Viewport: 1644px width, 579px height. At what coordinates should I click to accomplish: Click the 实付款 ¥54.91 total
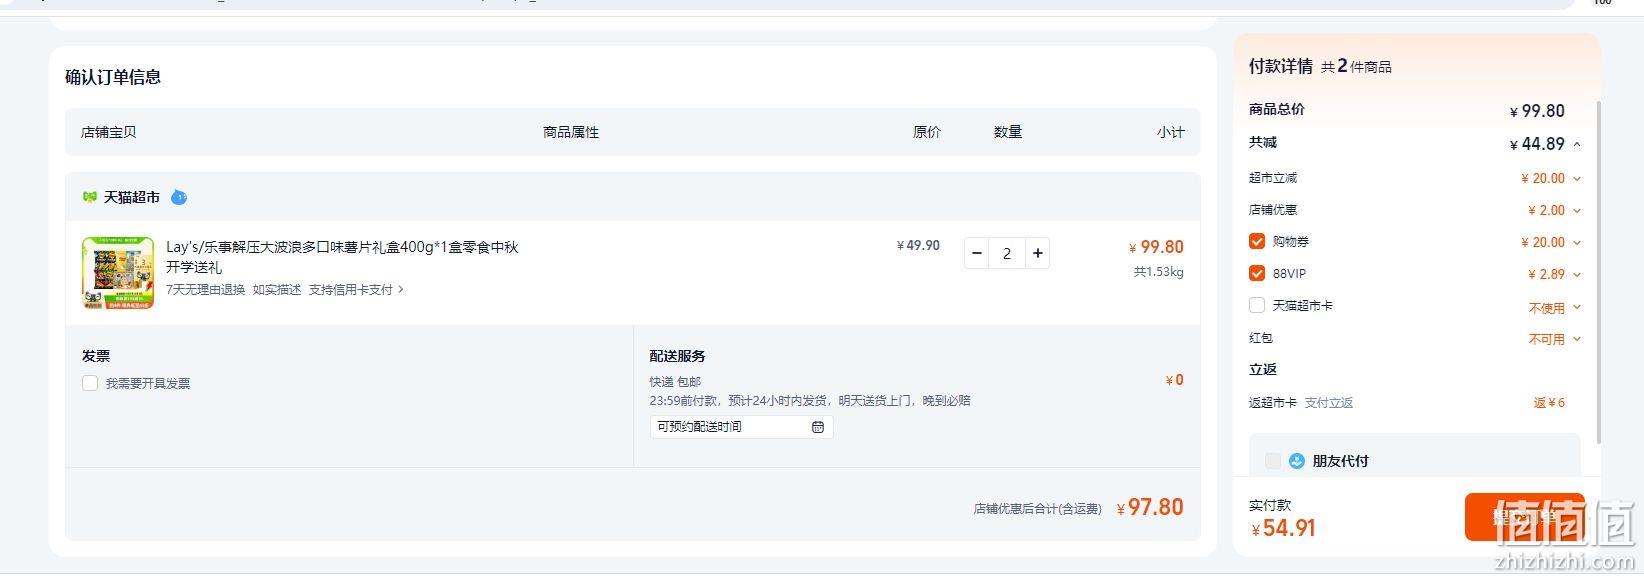pos(1283,528)
